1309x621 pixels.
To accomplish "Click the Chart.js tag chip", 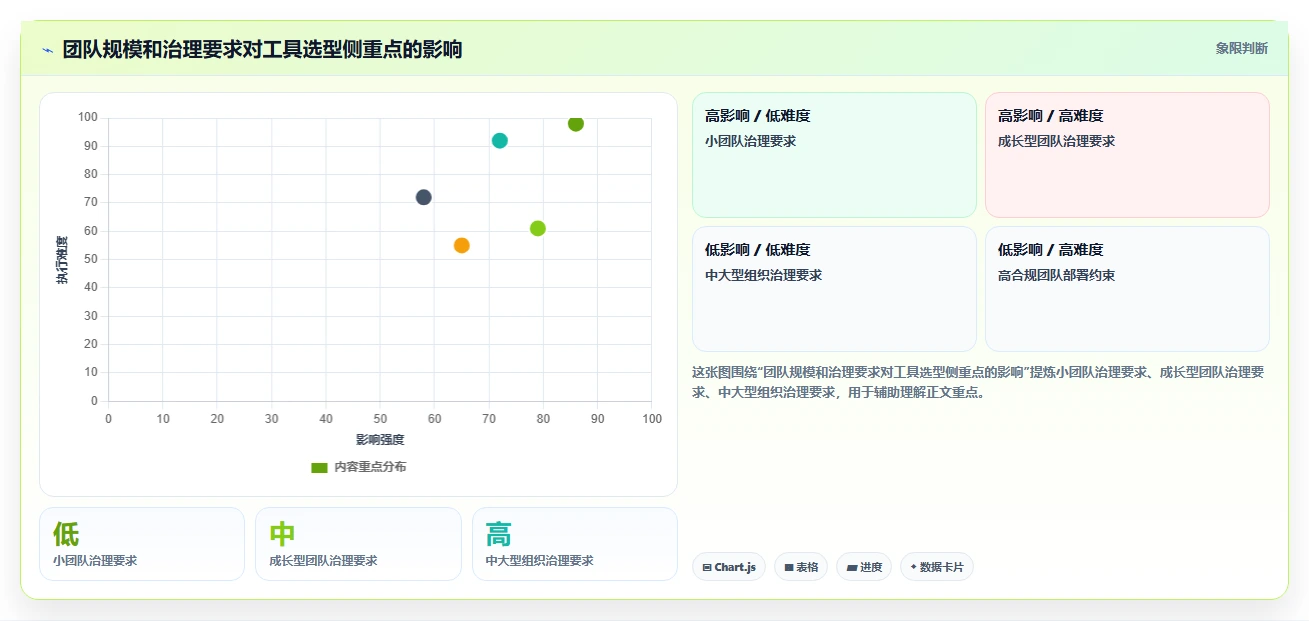I will pyautogui.click(x=729, y=567).
